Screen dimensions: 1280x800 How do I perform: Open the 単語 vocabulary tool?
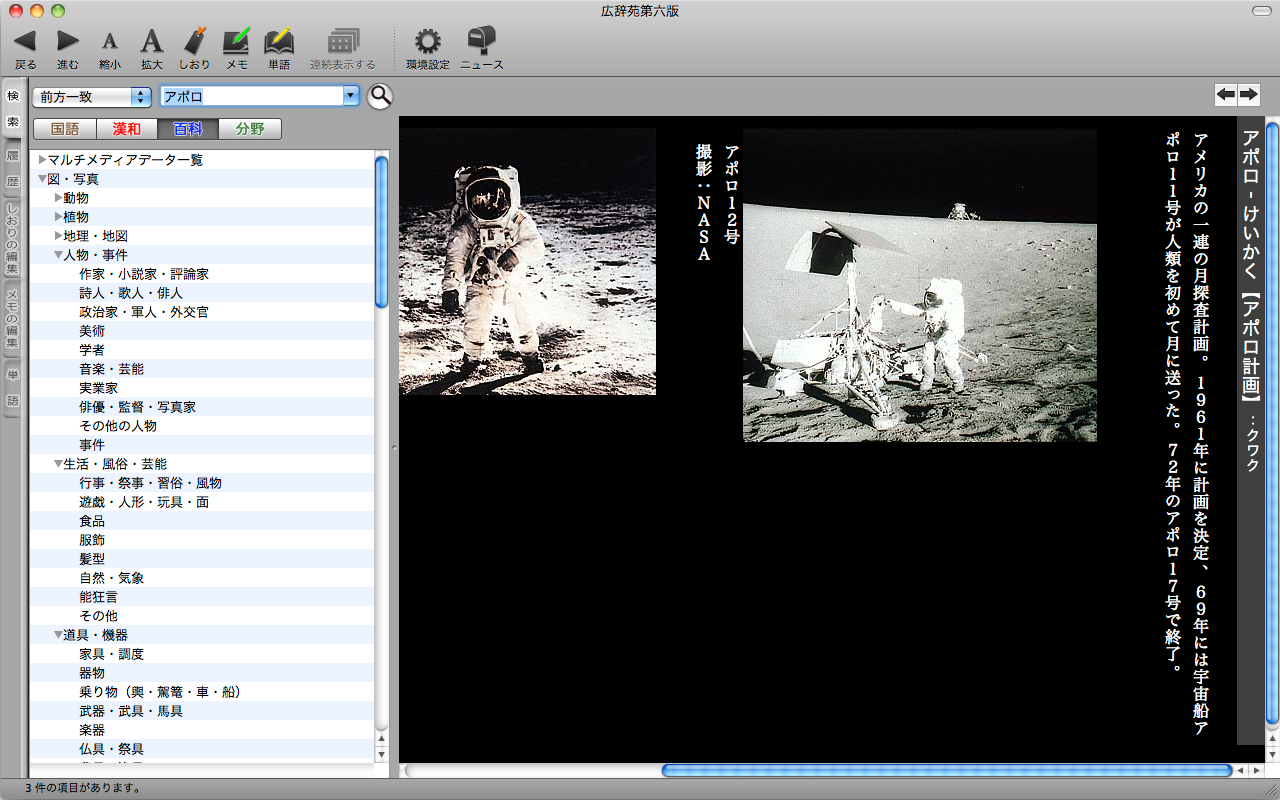click(x=279, y=41)
